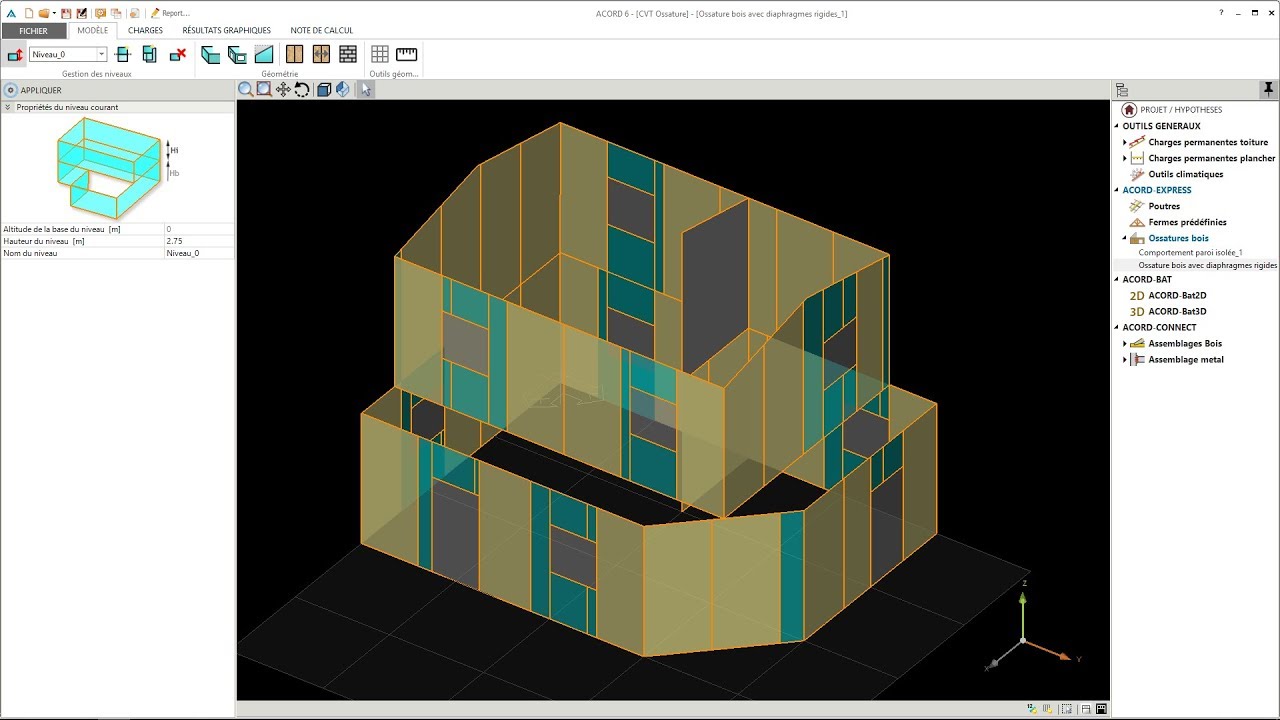
Task: Click the tree view icon in right panel
Action: click(x=1122, y=90)
